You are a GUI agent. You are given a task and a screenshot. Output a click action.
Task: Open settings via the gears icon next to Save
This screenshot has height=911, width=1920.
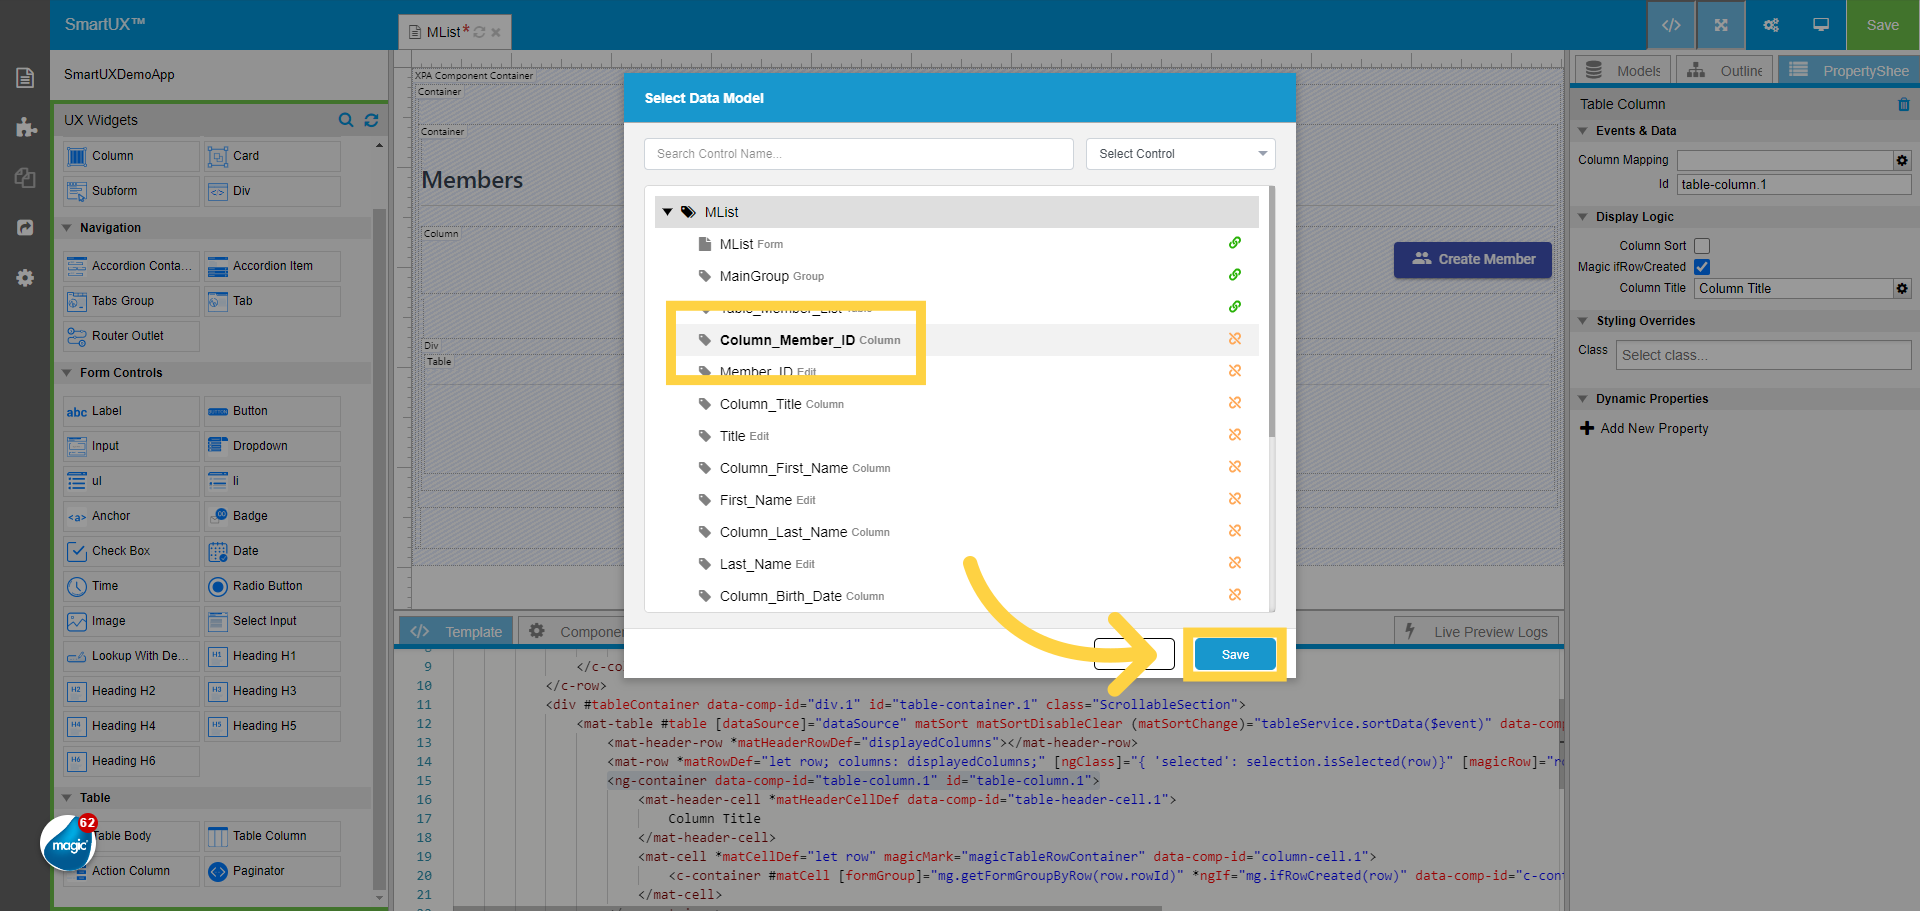point(1770,25)
